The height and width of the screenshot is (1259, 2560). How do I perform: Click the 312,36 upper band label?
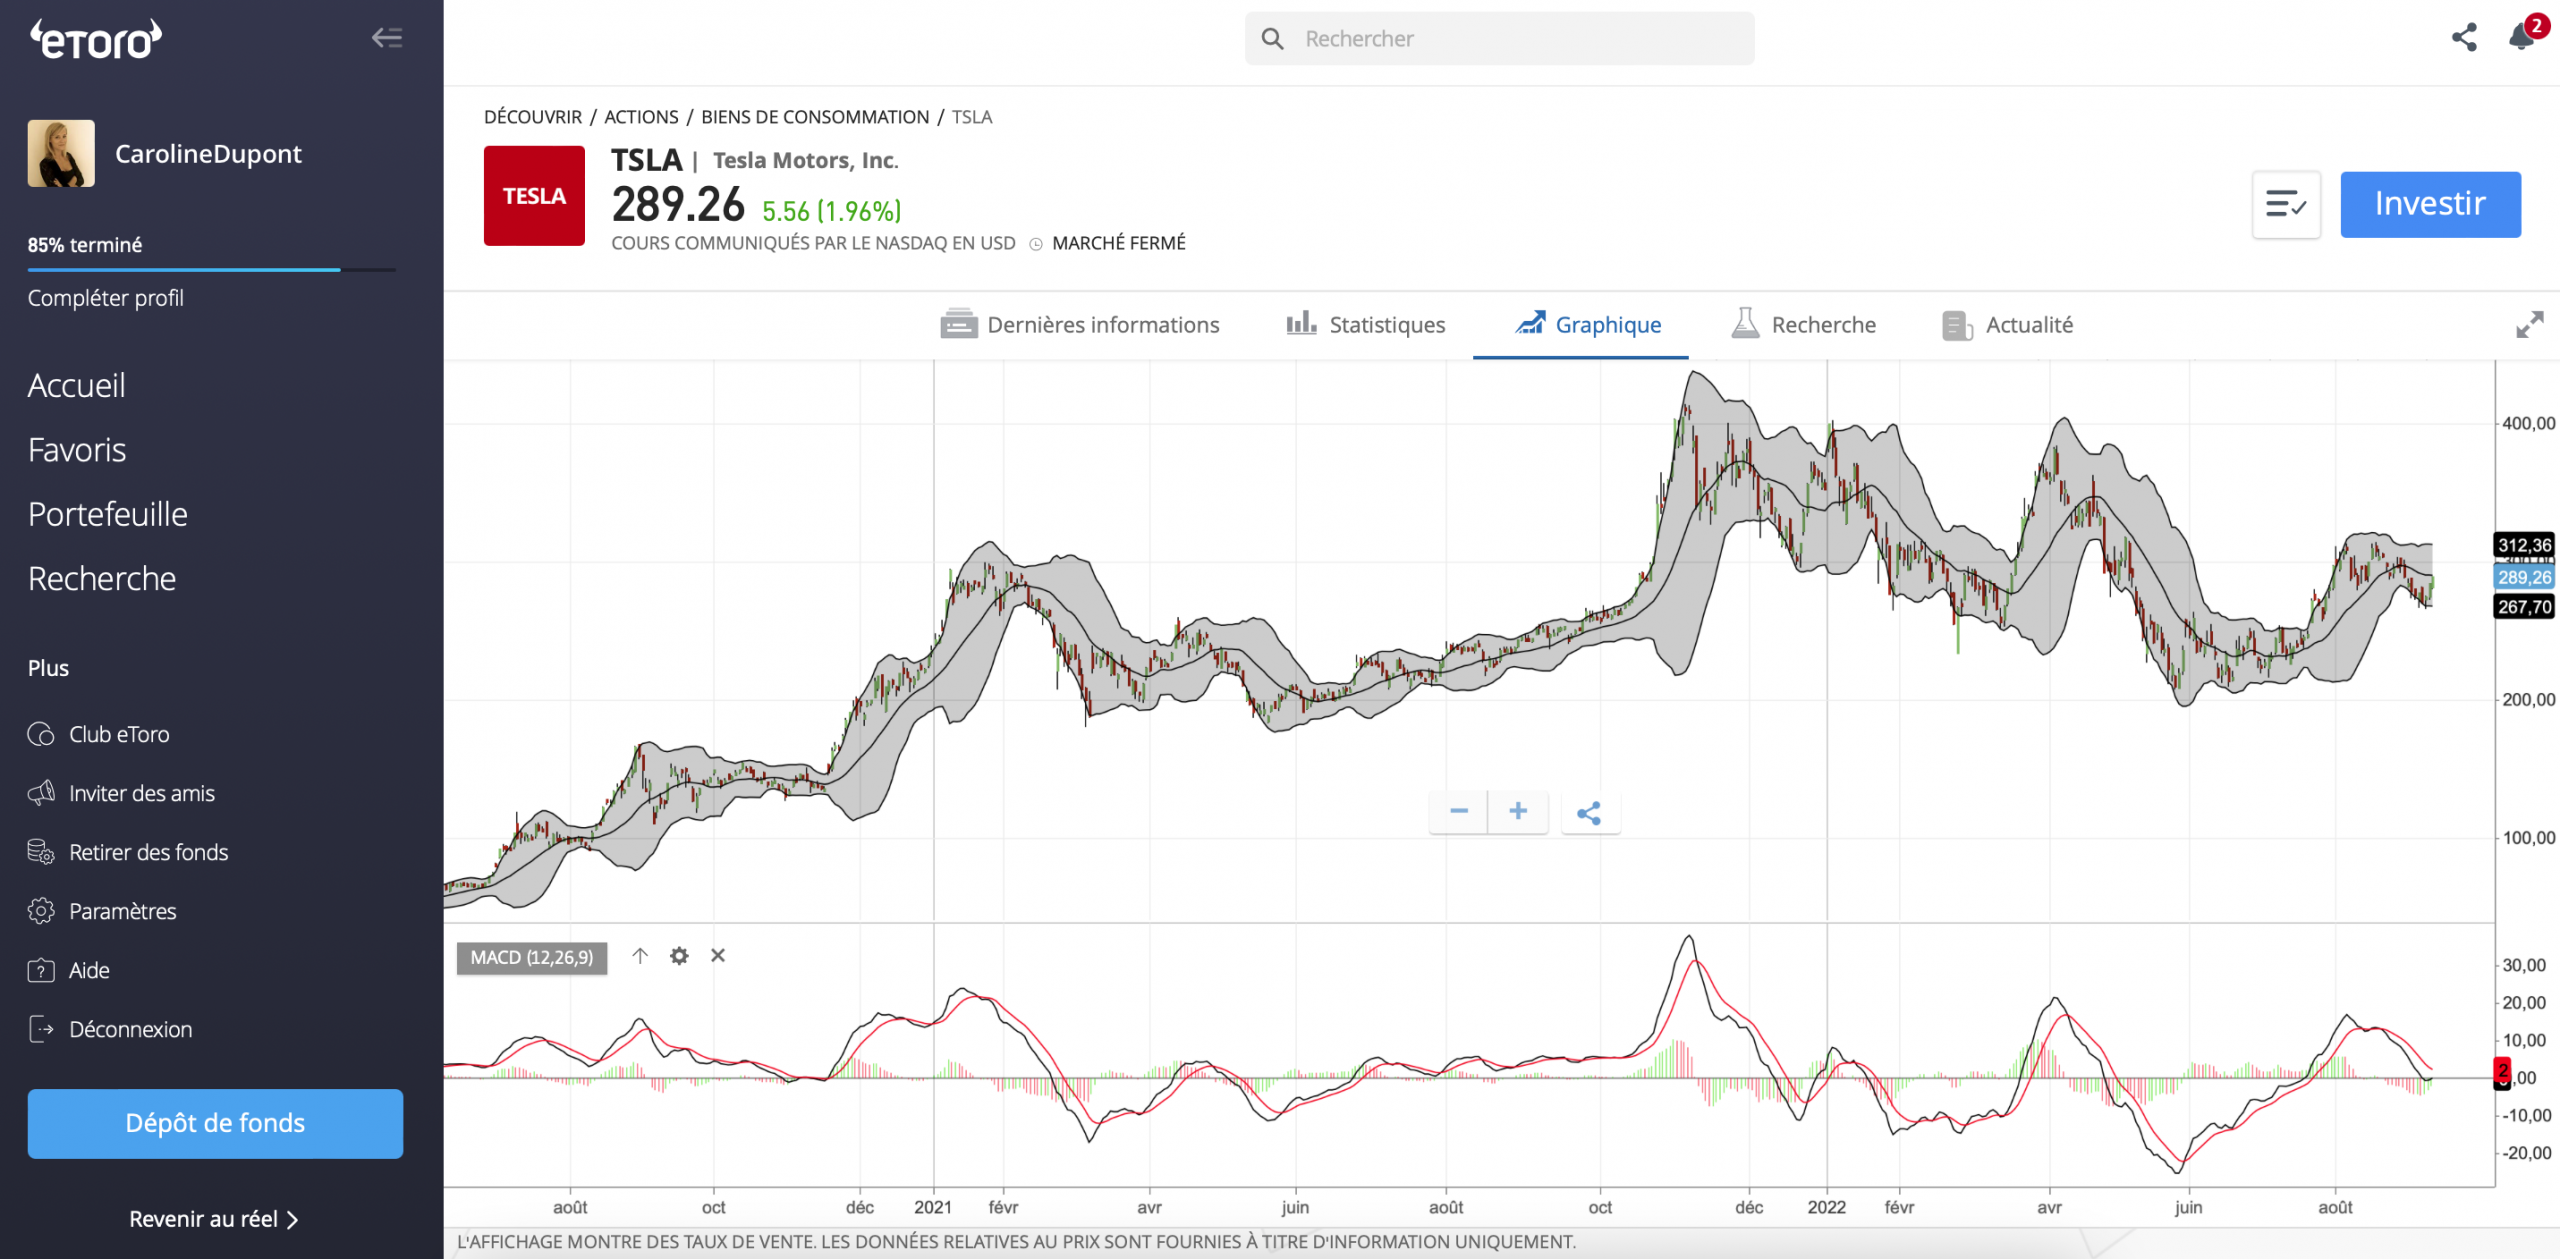pos(2525,545)
